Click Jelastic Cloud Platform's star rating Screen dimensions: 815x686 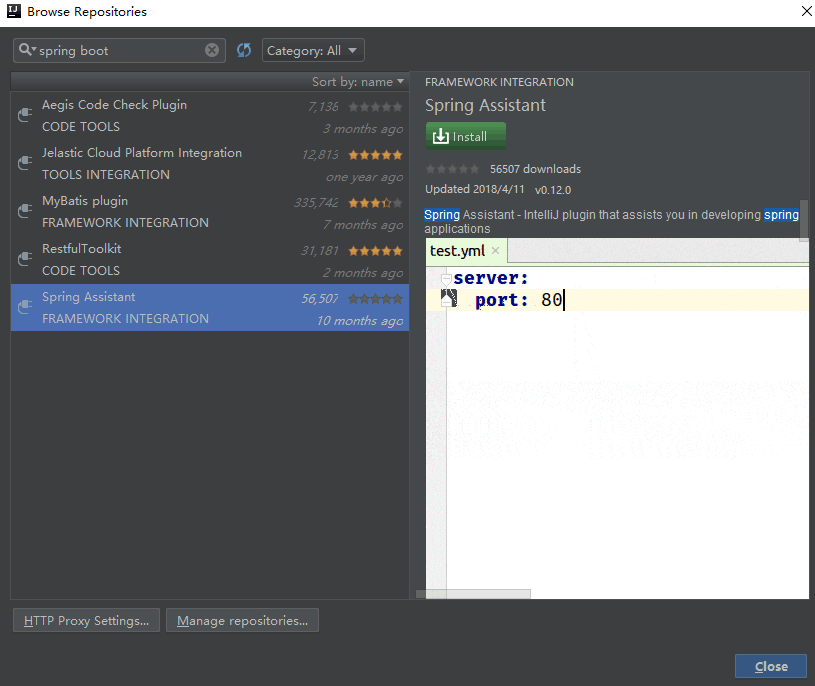[x=375, y=155]
